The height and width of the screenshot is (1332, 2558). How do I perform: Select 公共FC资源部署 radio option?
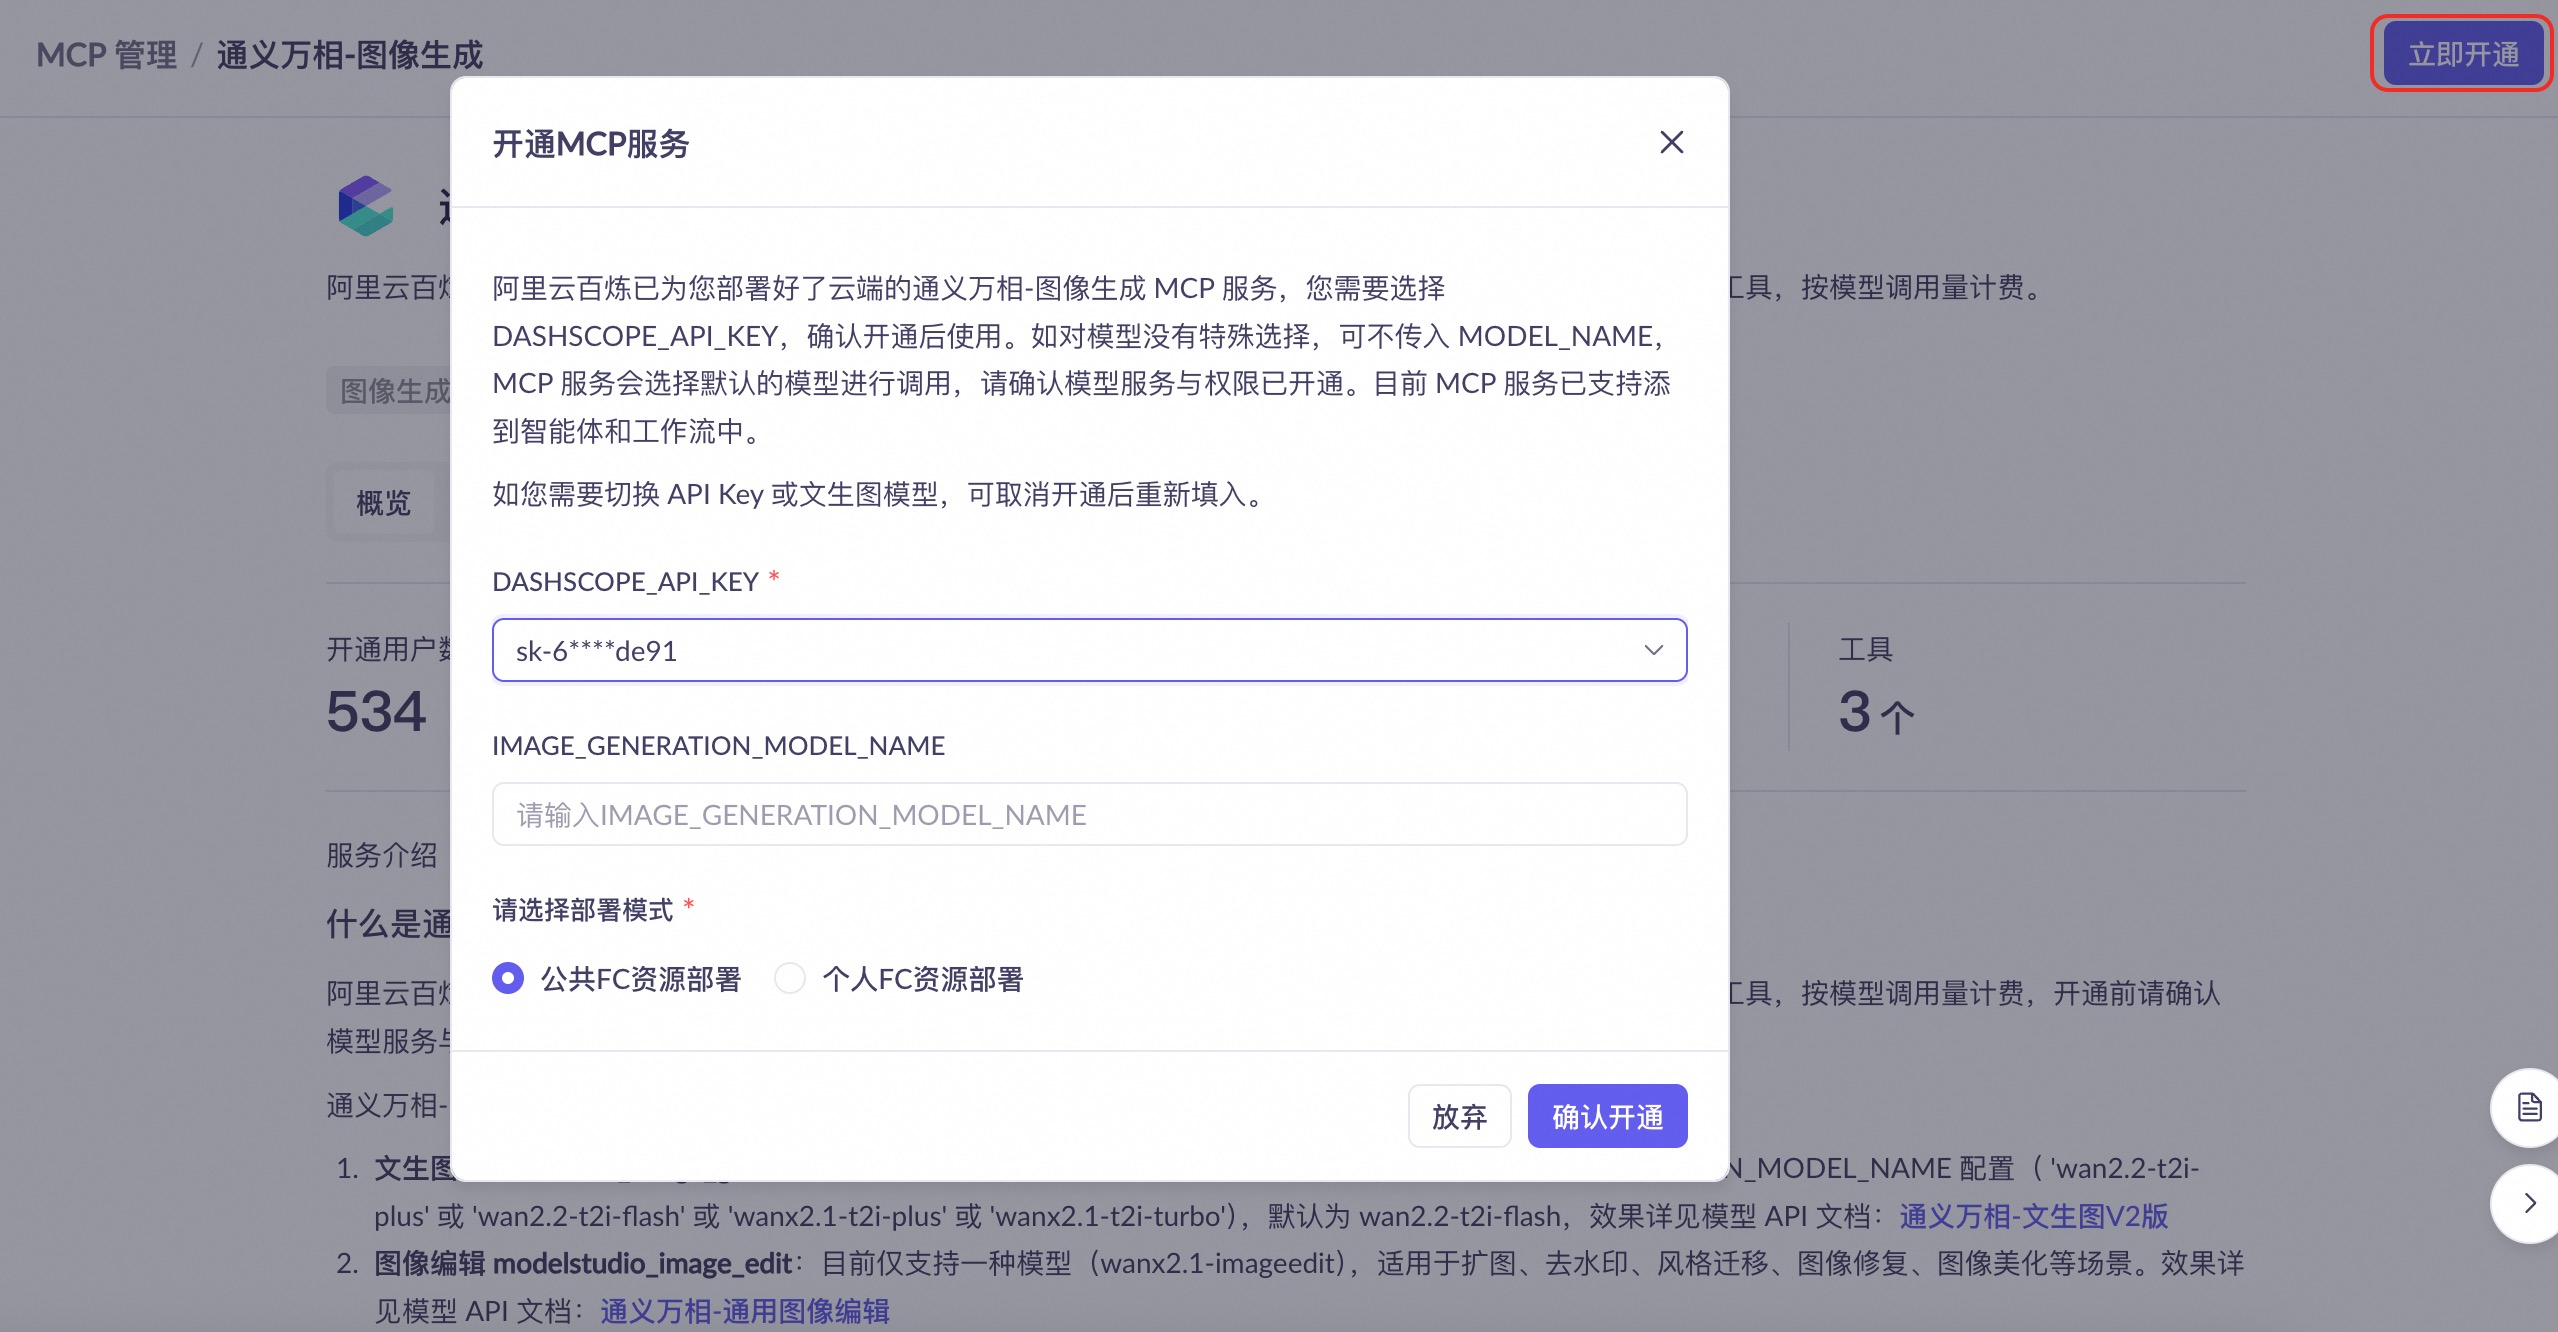click(x=508, y=978)
